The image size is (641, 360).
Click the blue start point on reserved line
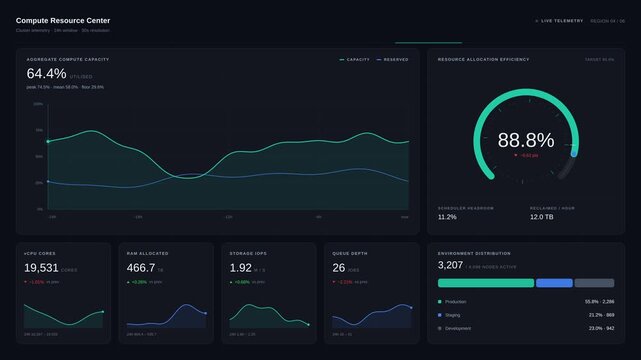[48, 181]
